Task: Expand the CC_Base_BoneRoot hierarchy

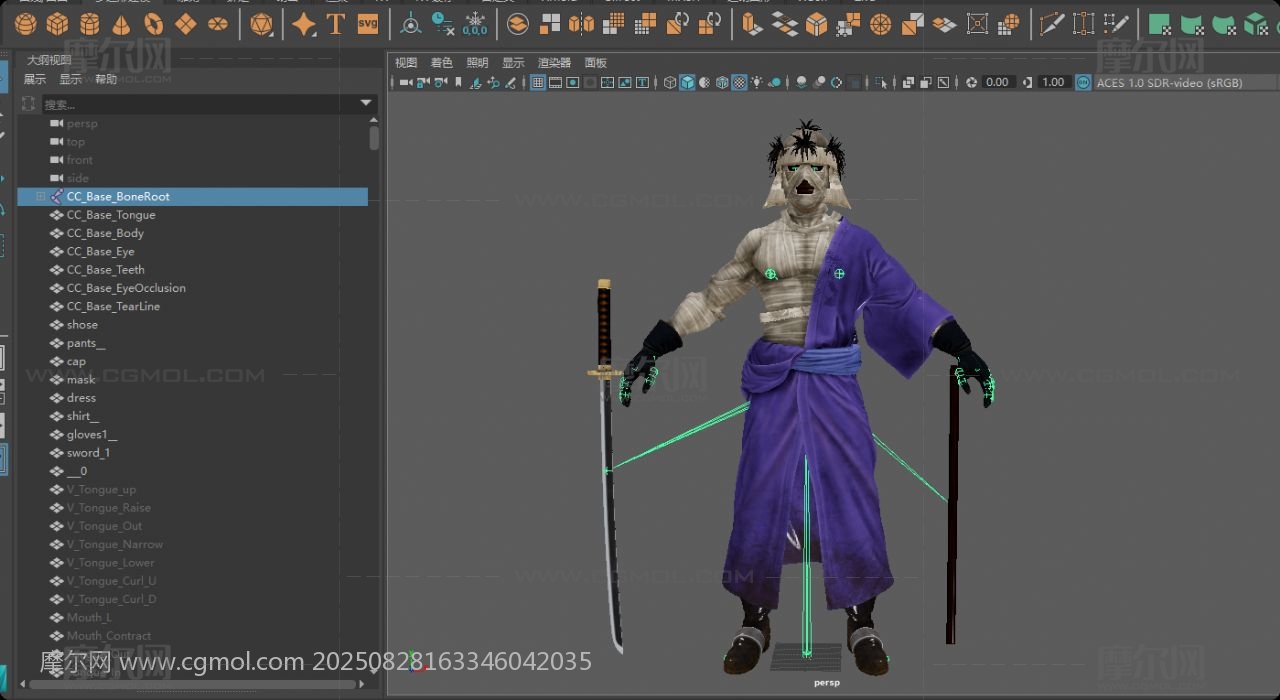Action: [41, 197]
